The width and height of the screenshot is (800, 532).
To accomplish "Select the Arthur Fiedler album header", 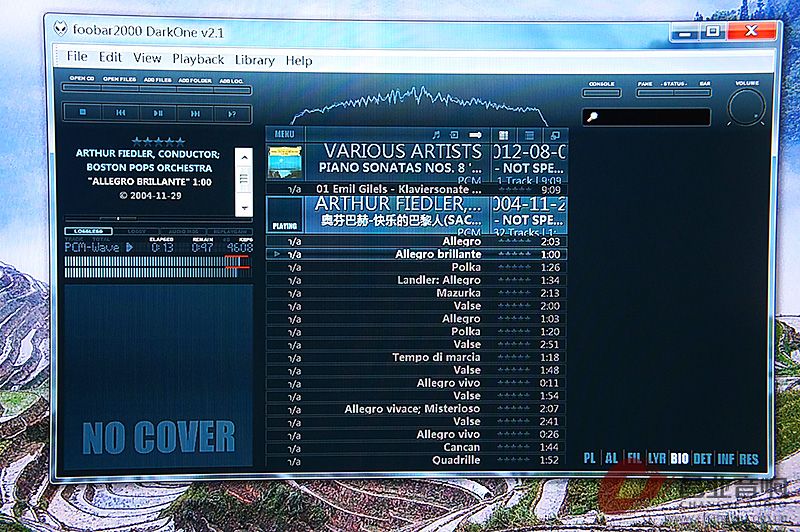I will click(x=416, y=215).
